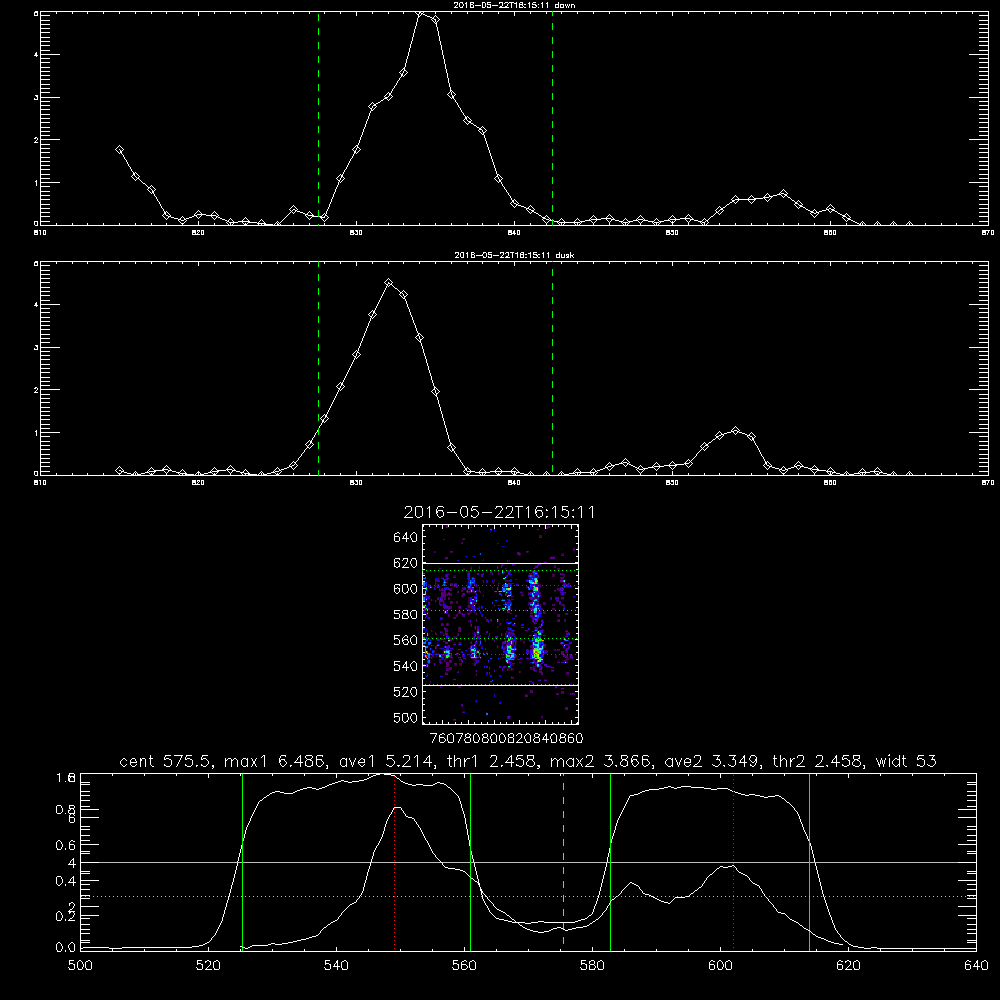The width and height of the screenshot is (1000, 1000).
Task: Select the solid green line near 561 in bottom plot
Action: click(x=471, y=861)
